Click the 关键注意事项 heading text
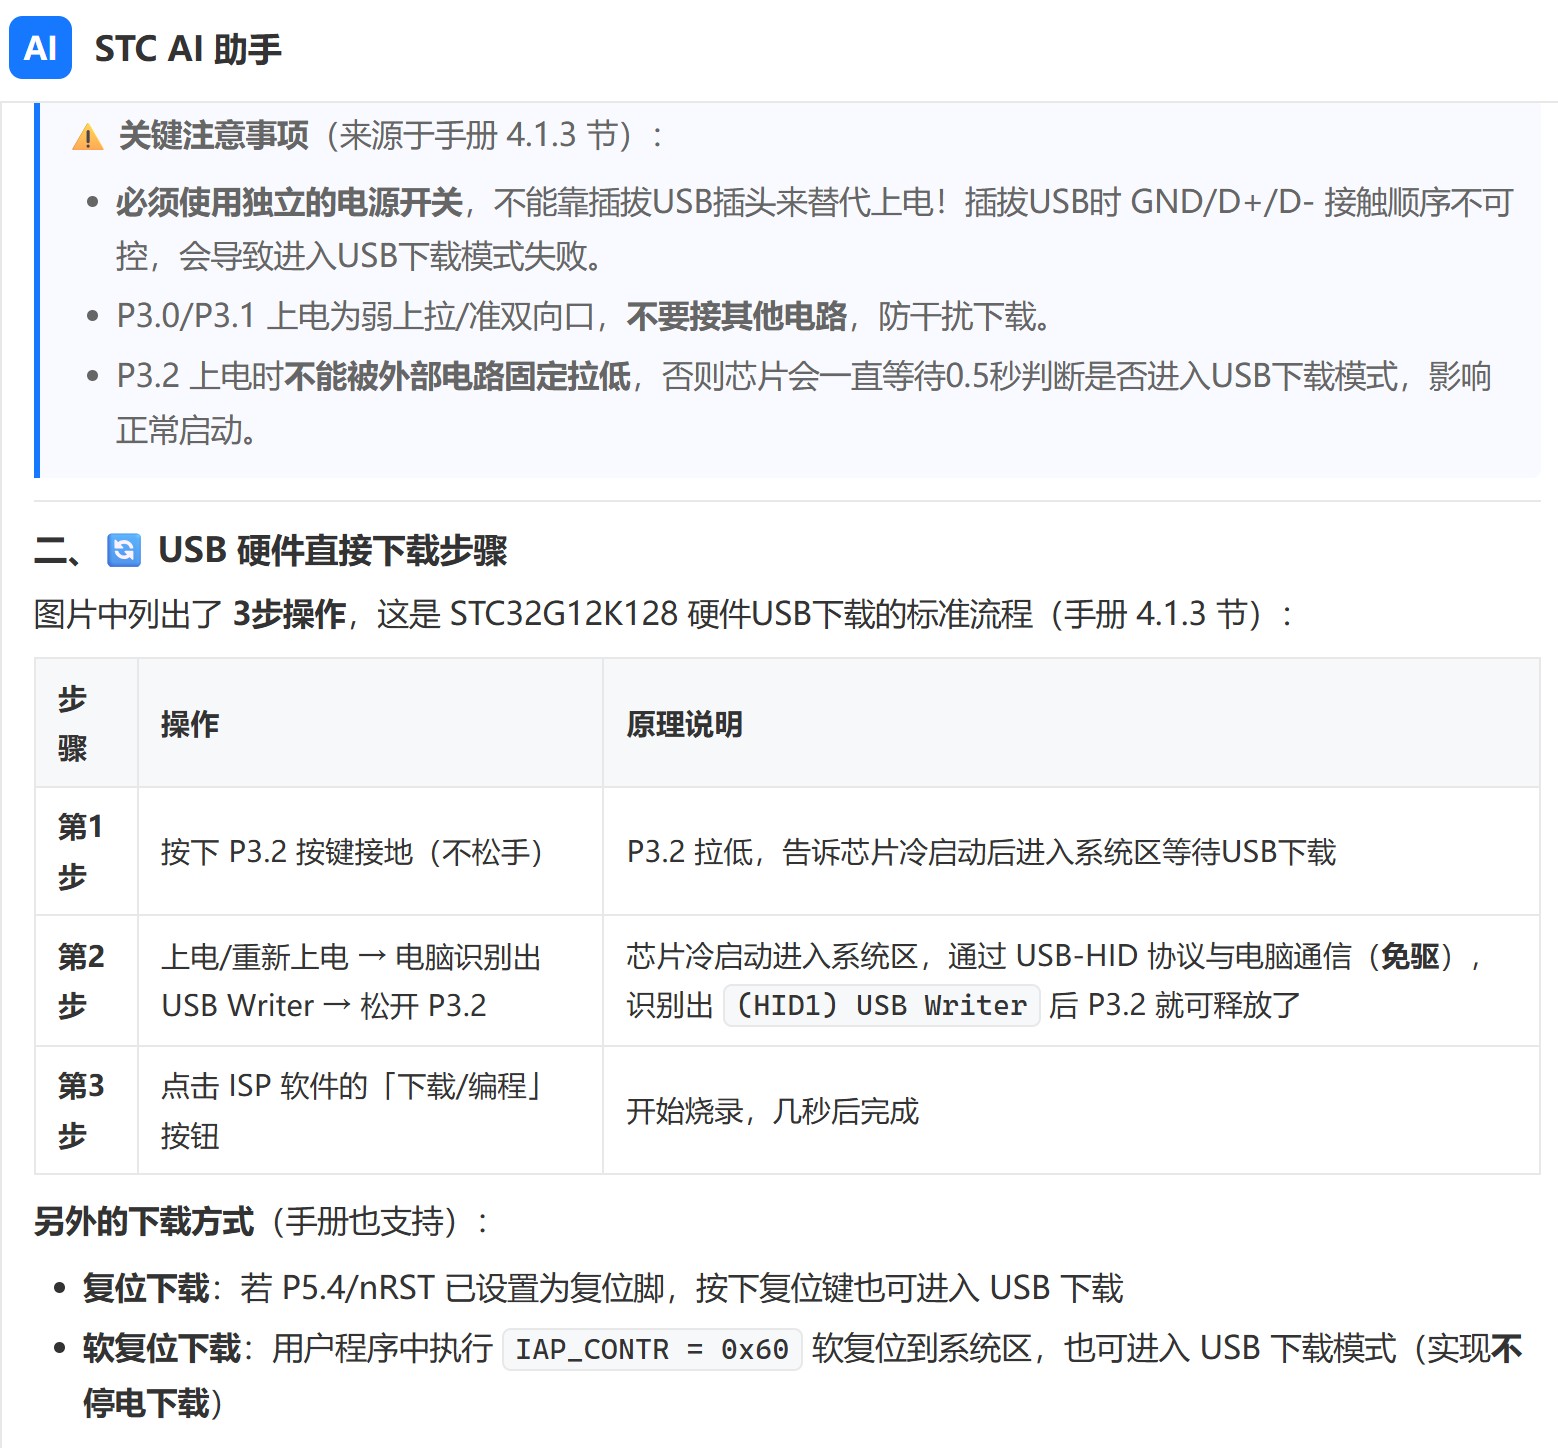Image resolution: width=1558 pixels, height=1448 pixels. (x=214, y=135)
